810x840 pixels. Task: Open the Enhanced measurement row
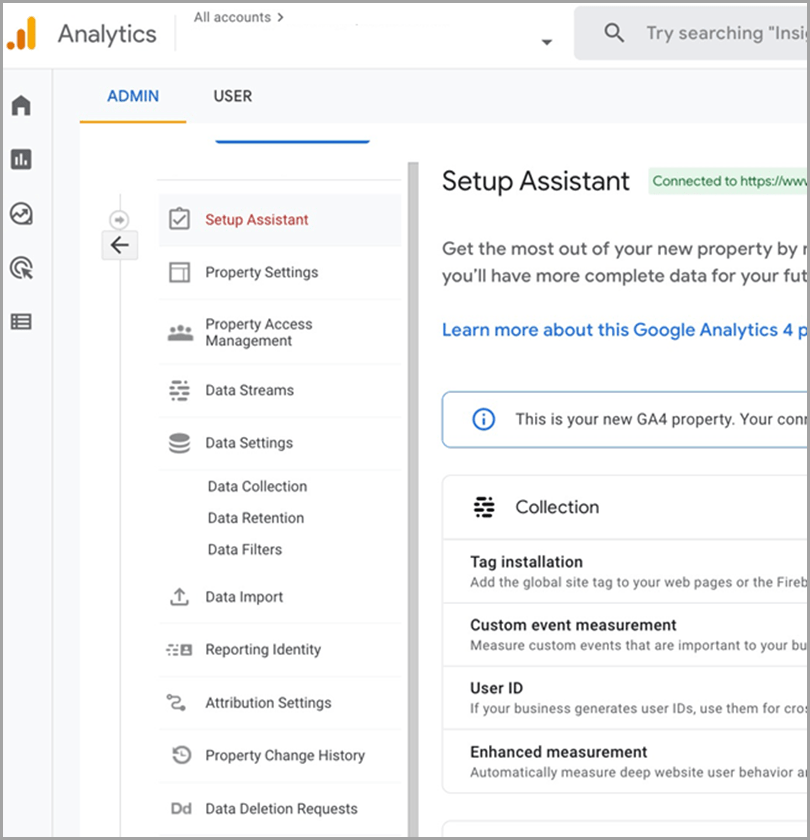point(625,761)
